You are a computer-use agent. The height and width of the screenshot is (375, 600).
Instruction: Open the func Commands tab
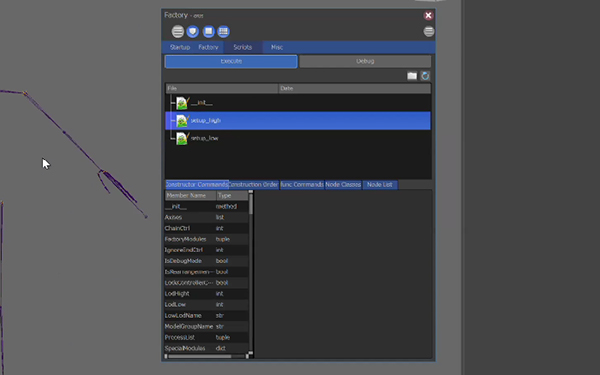pyautogui.click(x=302, y=184)
